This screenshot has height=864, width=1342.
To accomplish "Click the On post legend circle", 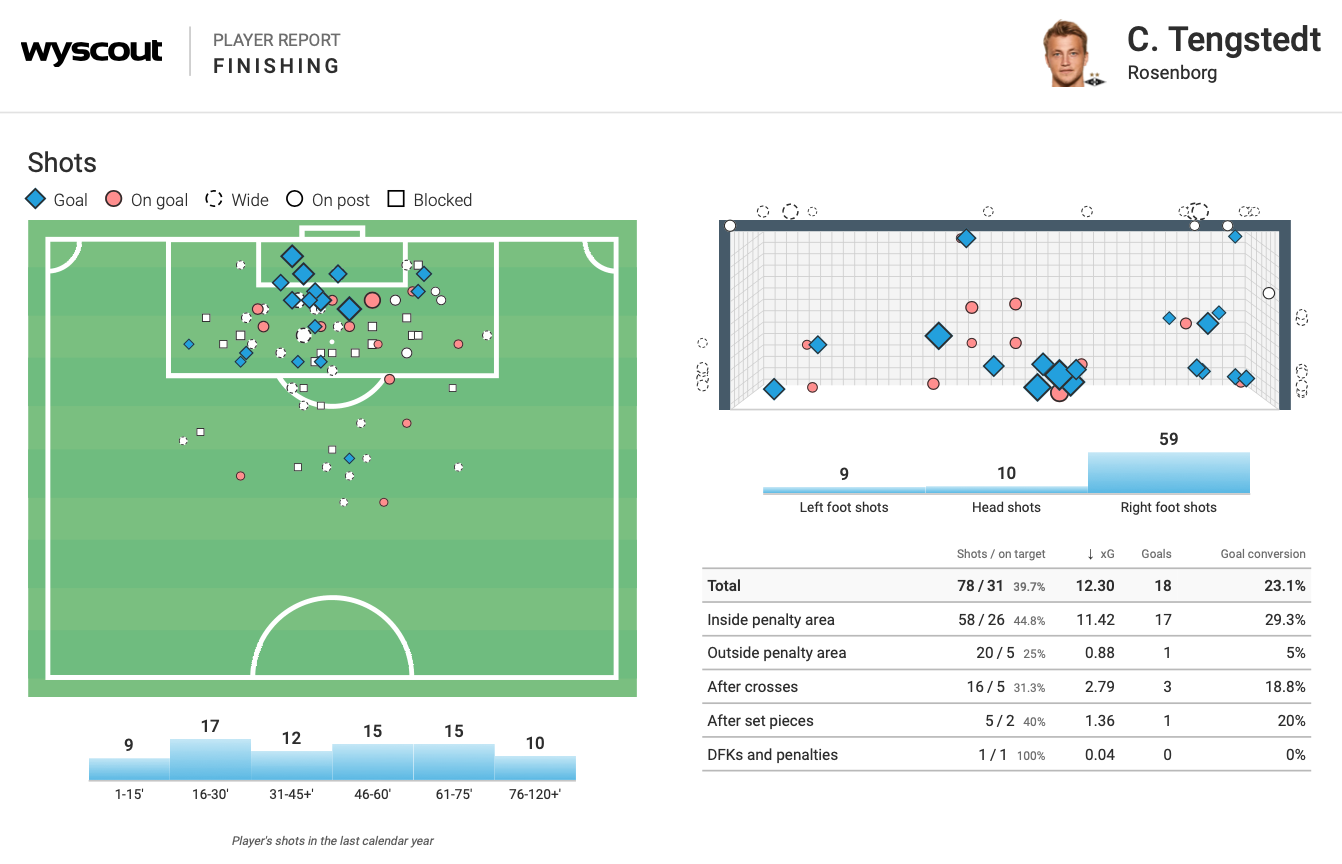I will point(294,199).
